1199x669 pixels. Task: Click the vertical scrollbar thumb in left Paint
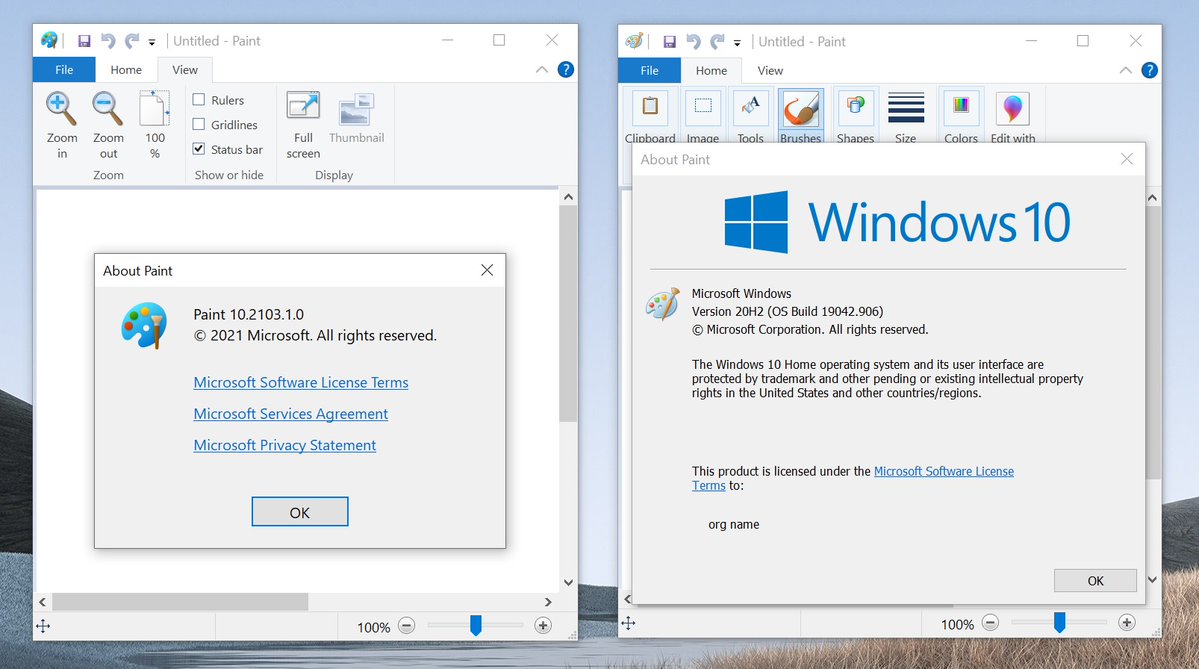point(568,313)
